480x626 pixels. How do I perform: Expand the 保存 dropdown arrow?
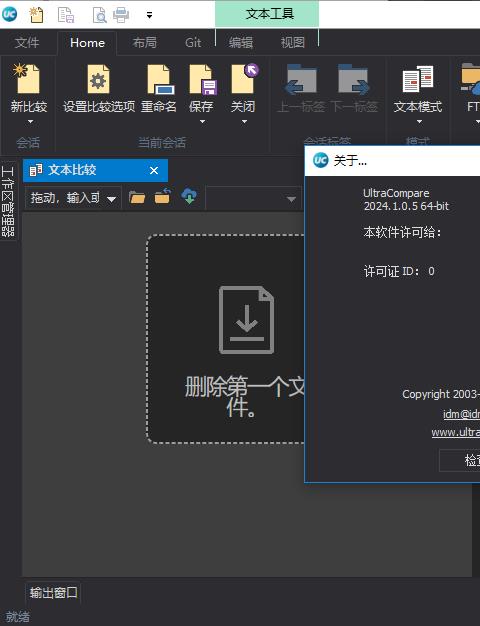(202, 121)
